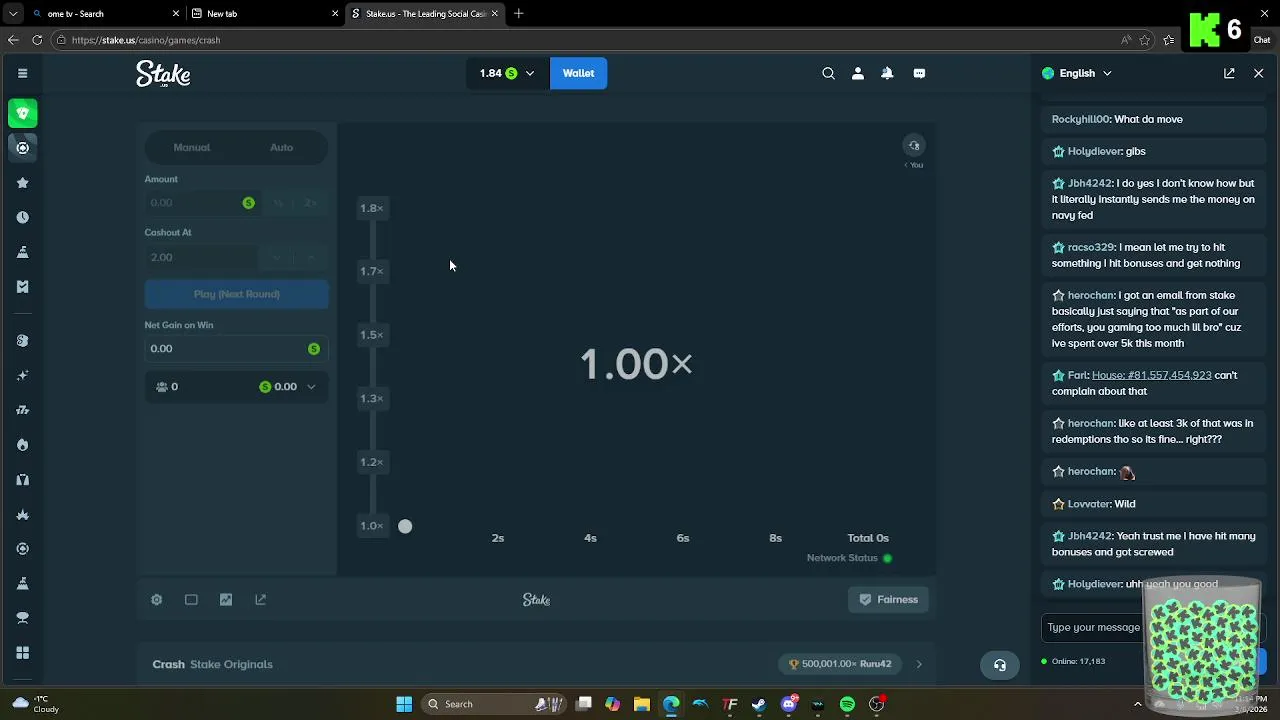Click the grey multiplier dot on graph

point(405,526)
